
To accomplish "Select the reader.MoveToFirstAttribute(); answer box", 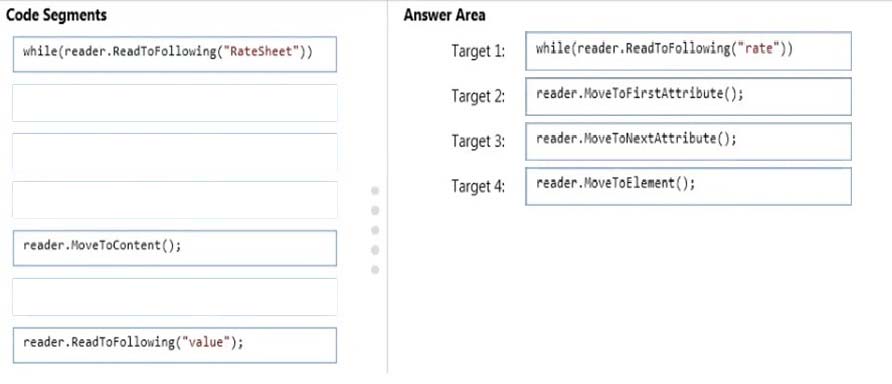I will 688,97.
